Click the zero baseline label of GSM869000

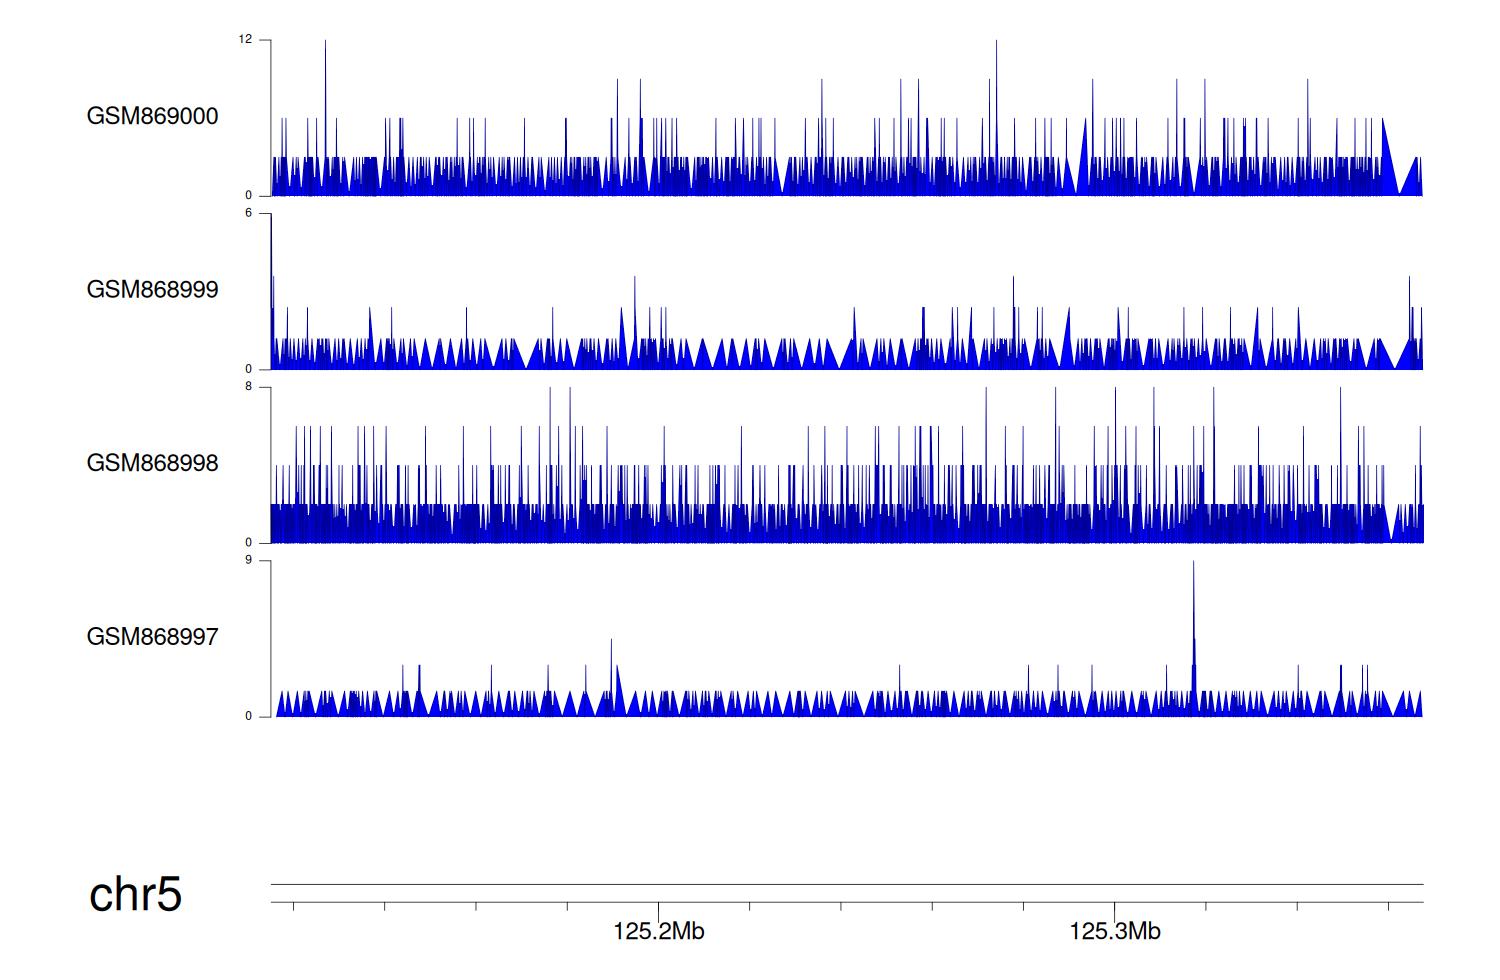(x=248, y=196)
